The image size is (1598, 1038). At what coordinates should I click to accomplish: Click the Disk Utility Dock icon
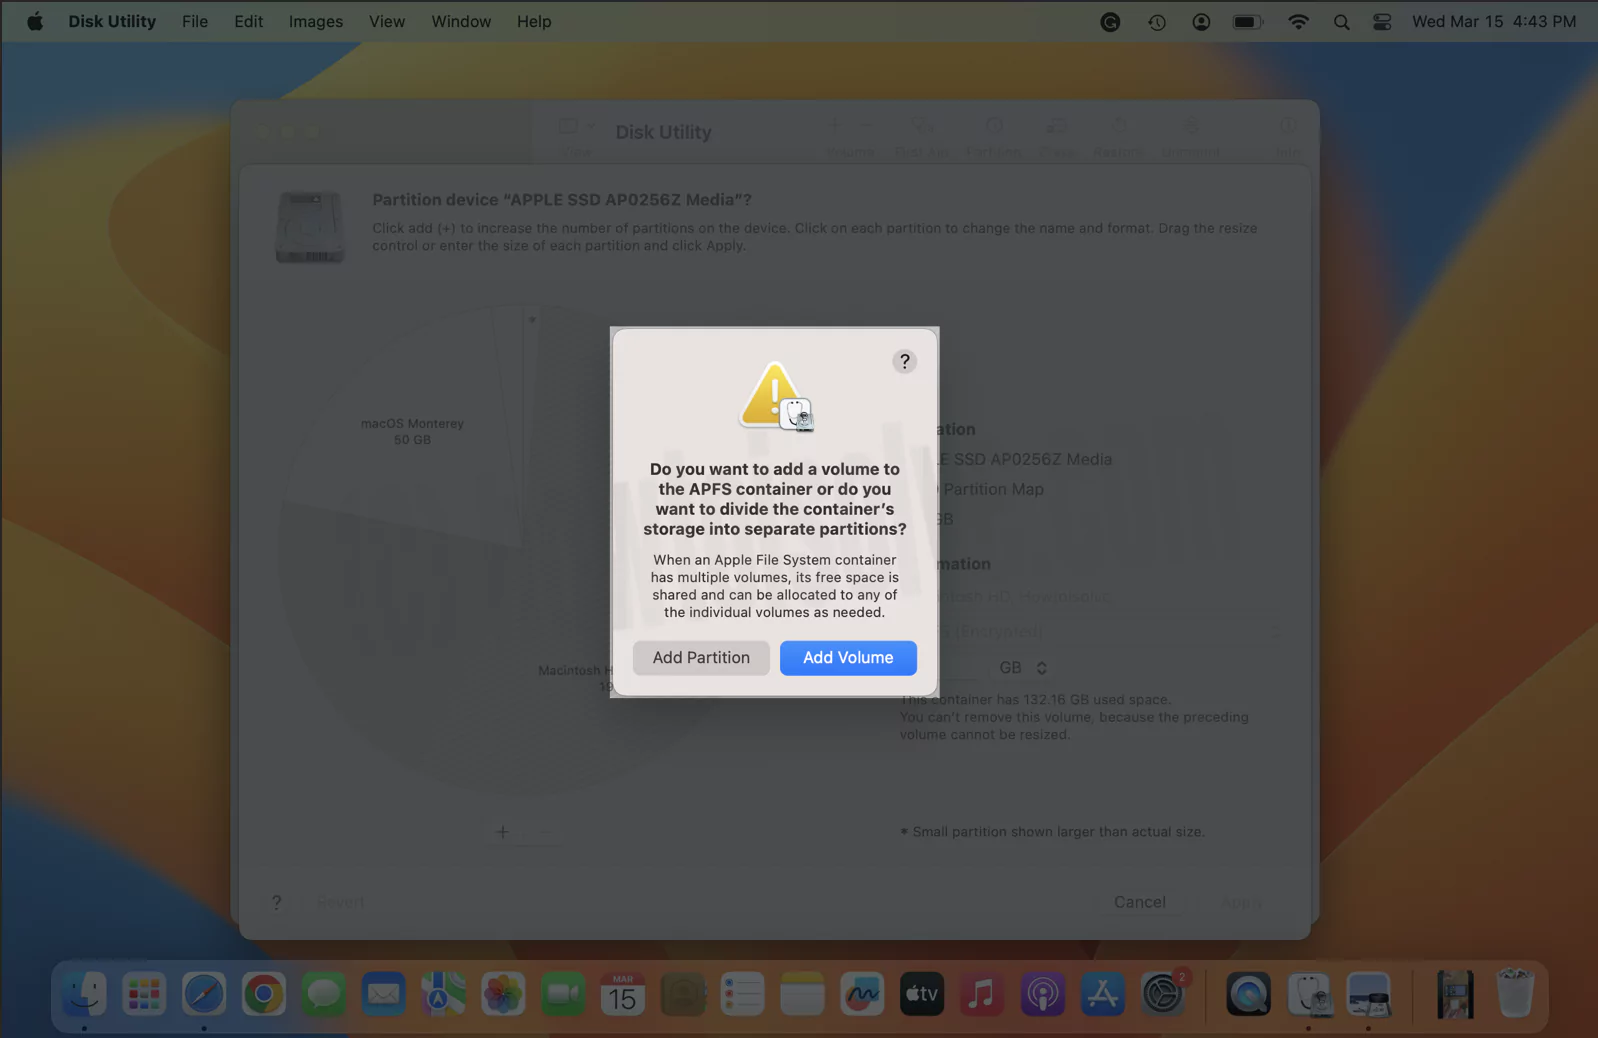[x=1308, y=995]
